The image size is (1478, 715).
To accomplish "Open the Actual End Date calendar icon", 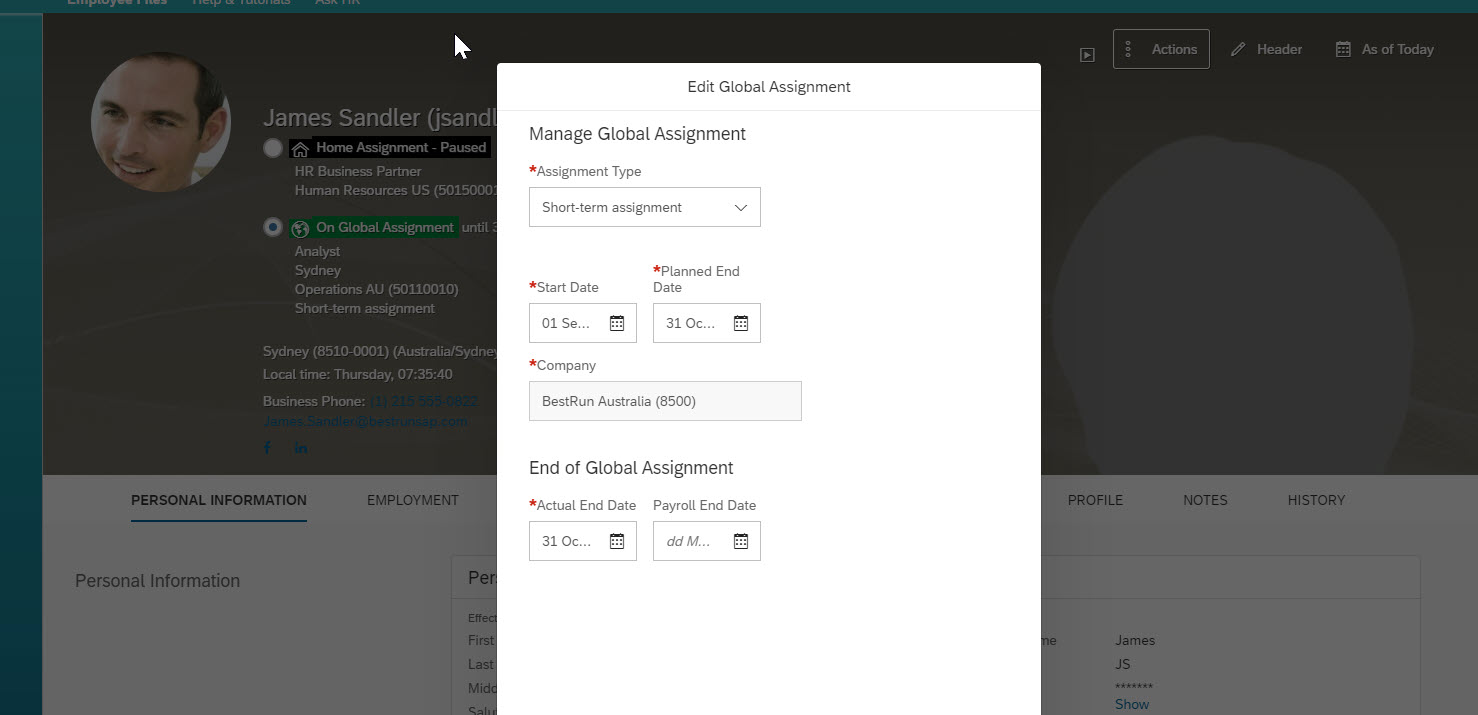I will [x=617, y=541].
